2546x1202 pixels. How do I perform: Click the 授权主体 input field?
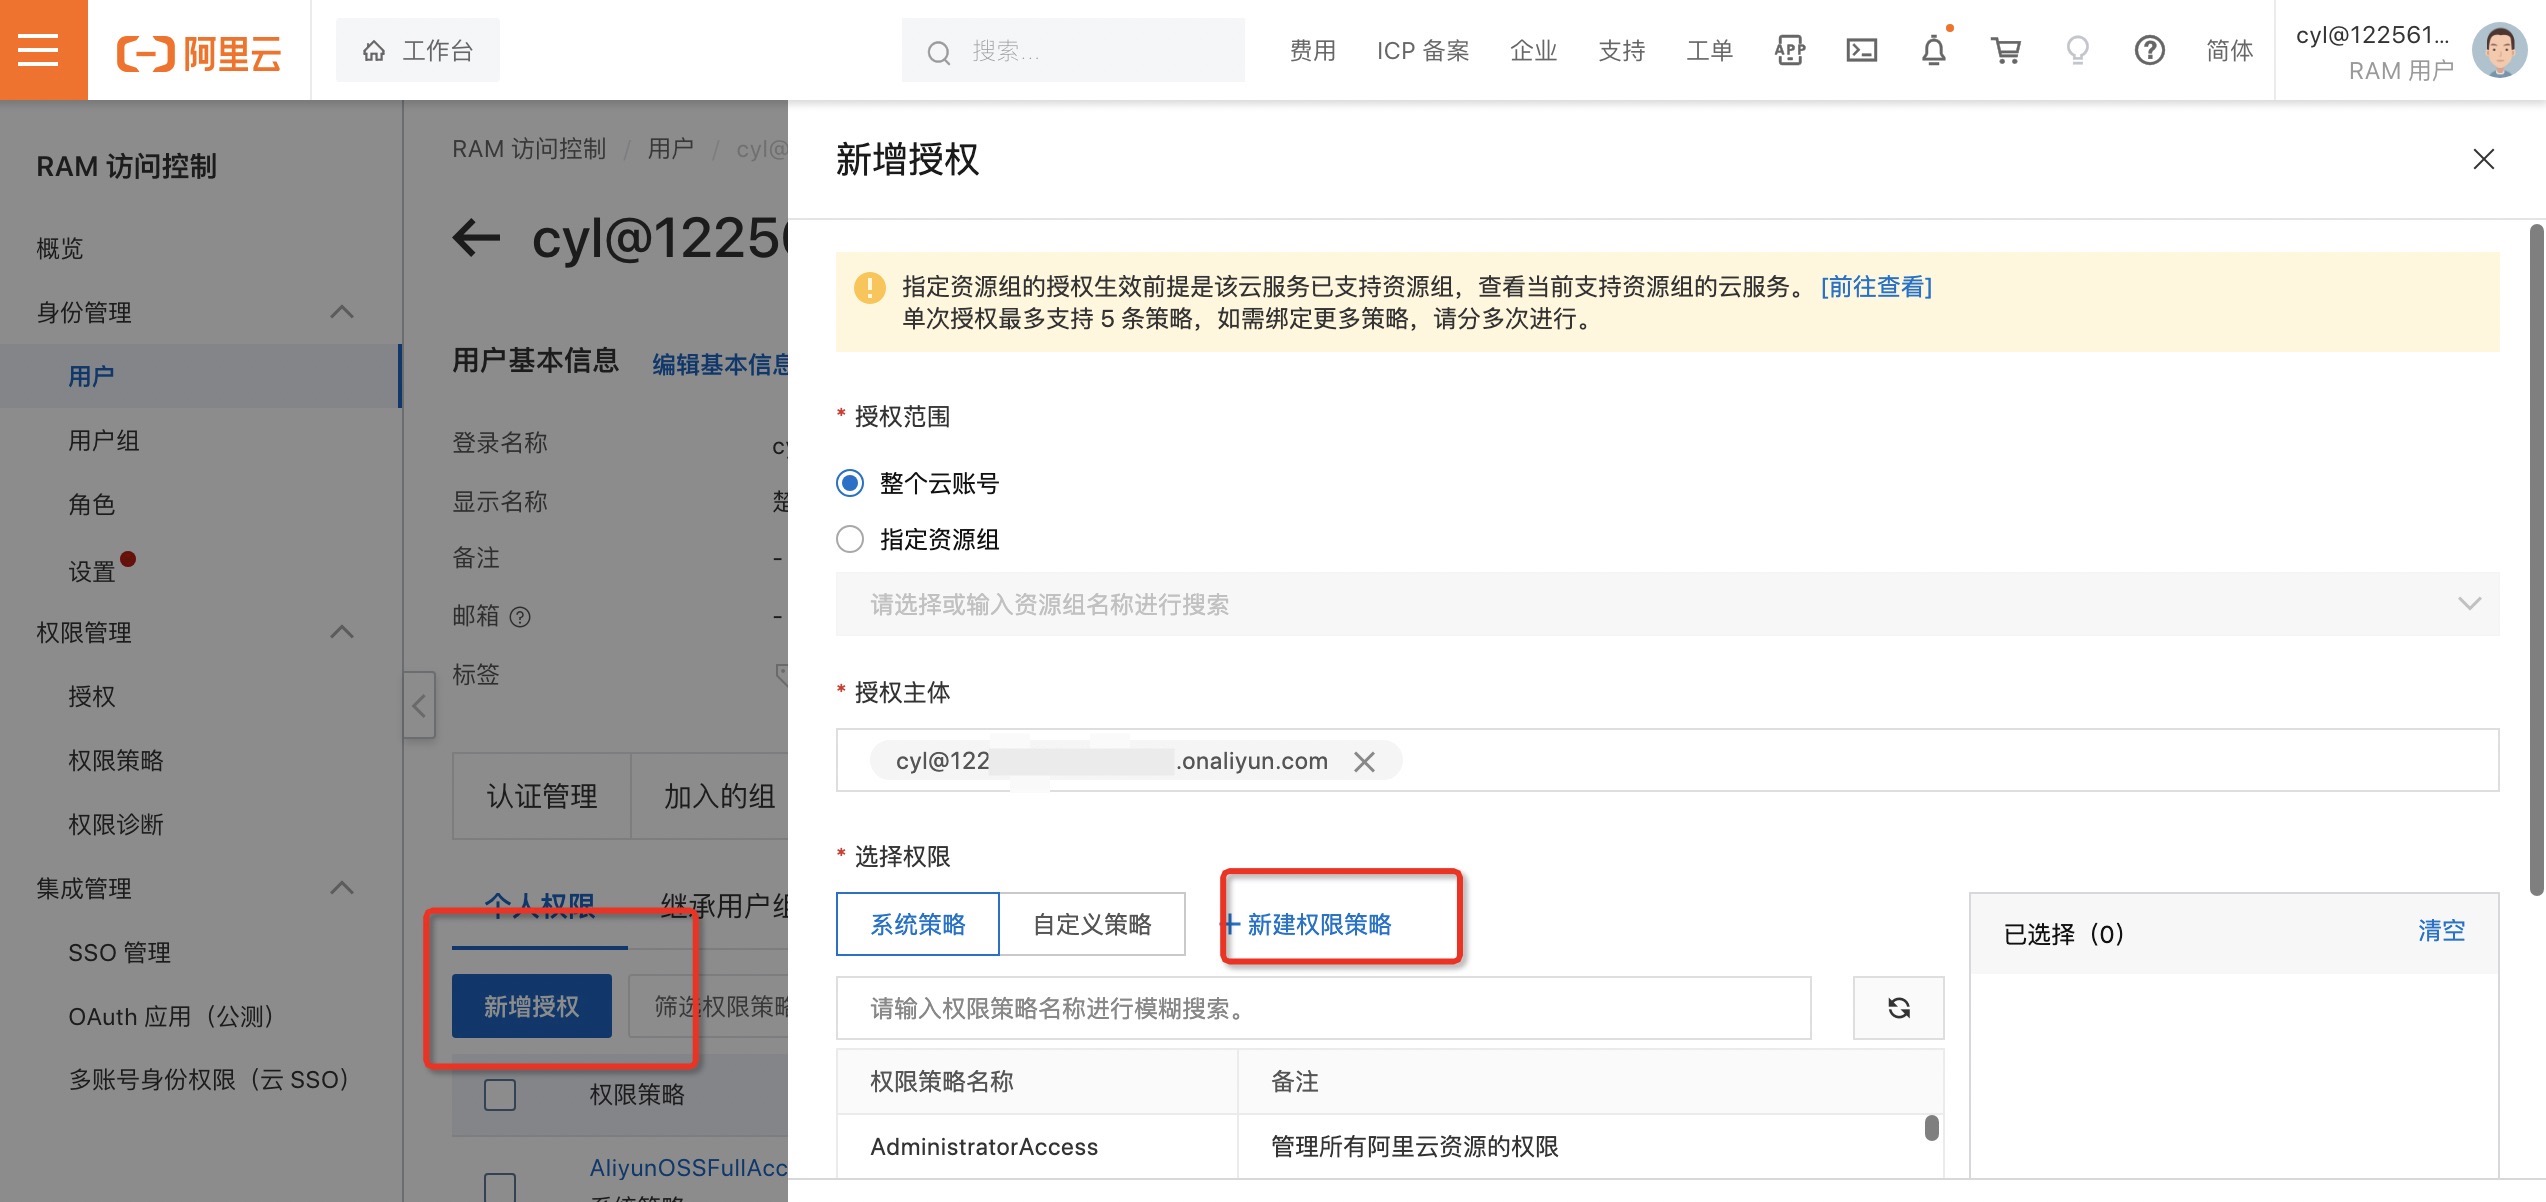tap(1667, 760)
